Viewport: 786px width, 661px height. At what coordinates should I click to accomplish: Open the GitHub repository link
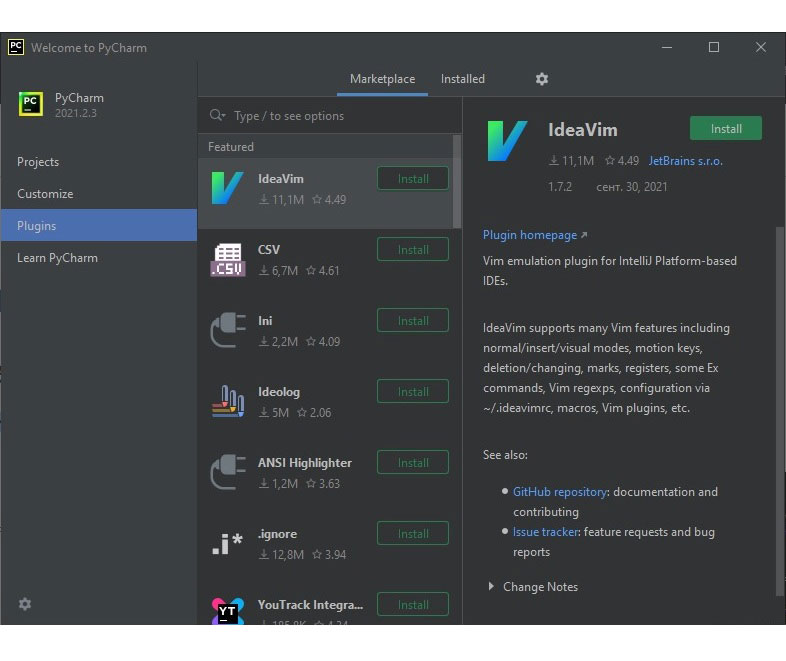pyautogui.click(x=559, y=492)
